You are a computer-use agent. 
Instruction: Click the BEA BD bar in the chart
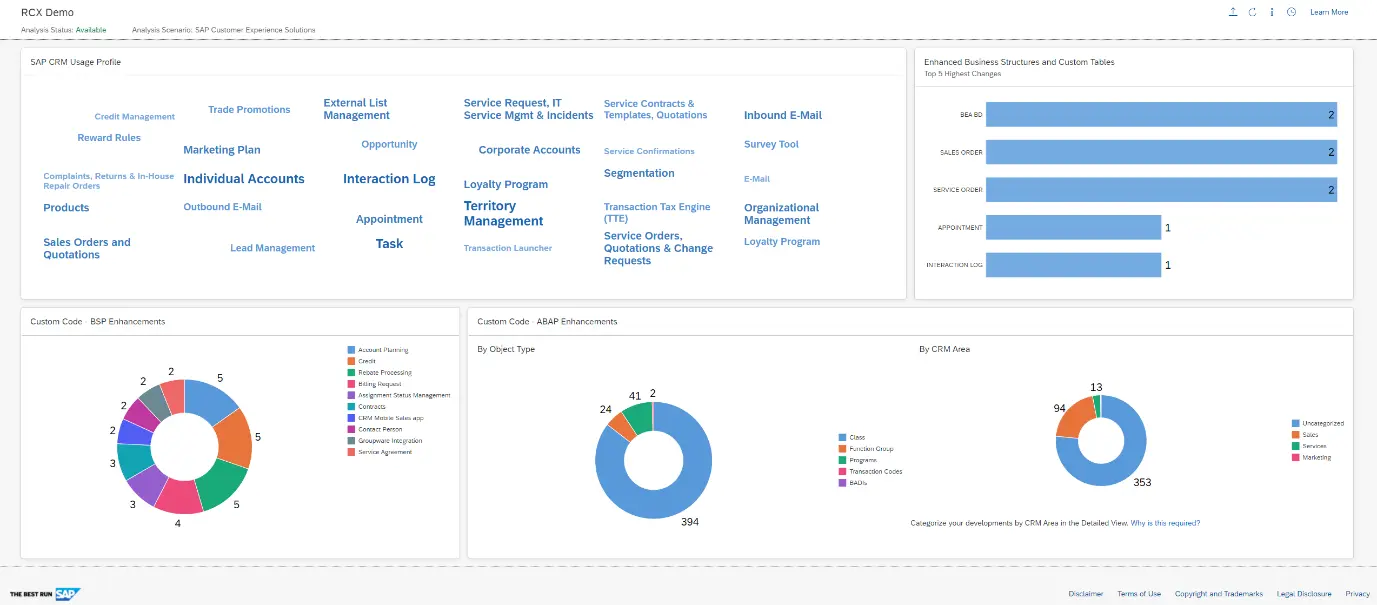click(1161, 115)
